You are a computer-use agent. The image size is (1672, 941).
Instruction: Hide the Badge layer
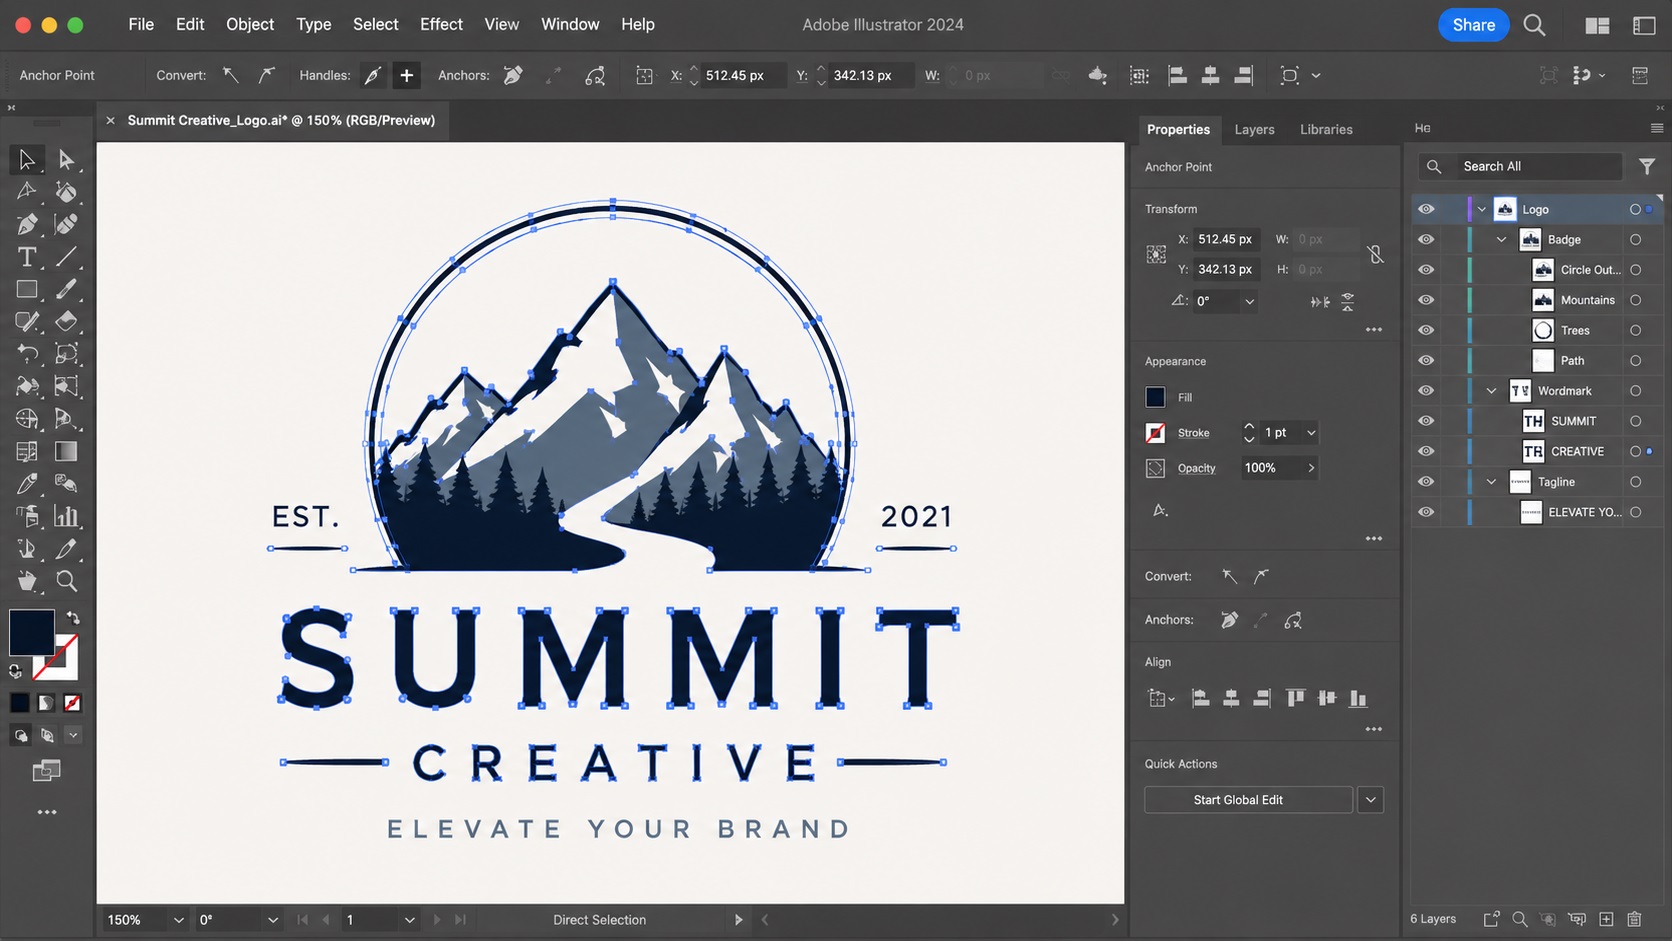coord(1426,239)
